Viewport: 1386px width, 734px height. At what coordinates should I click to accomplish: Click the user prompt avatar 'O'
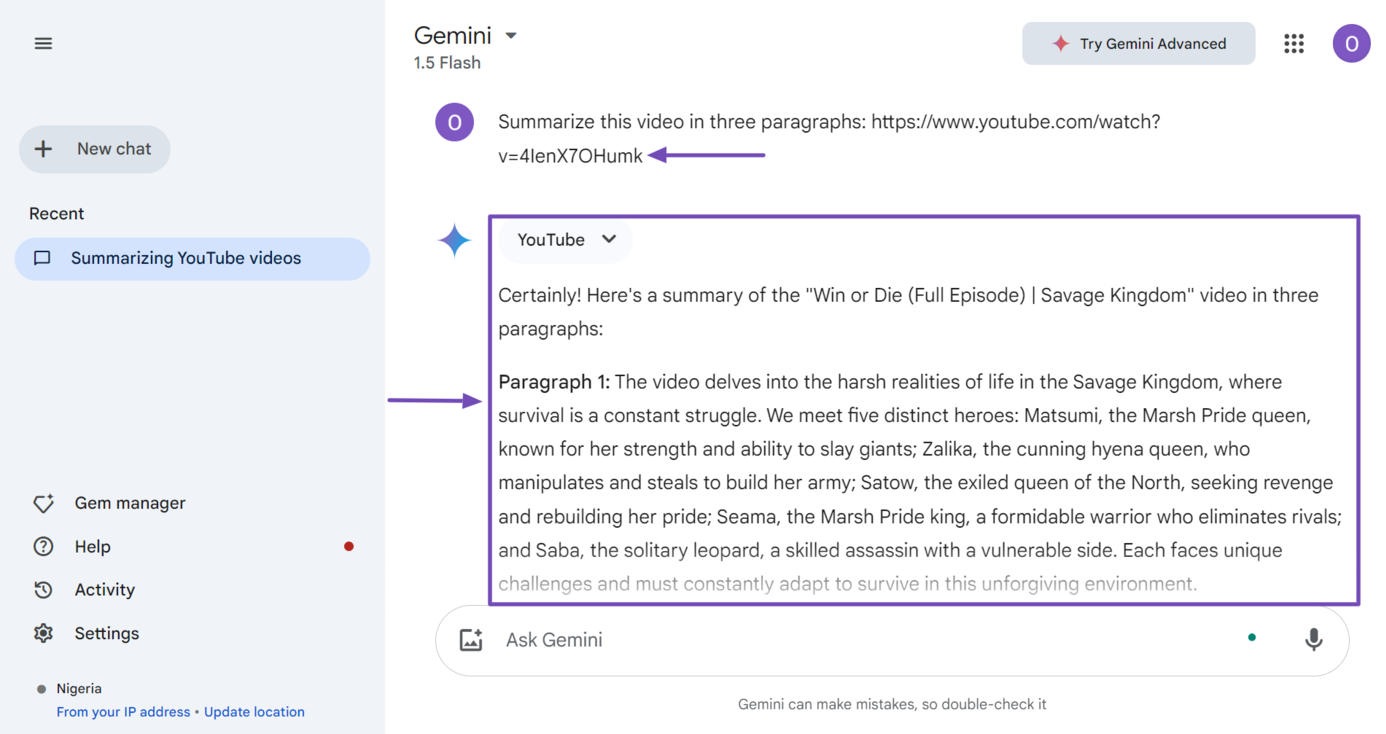coord(454,123)
